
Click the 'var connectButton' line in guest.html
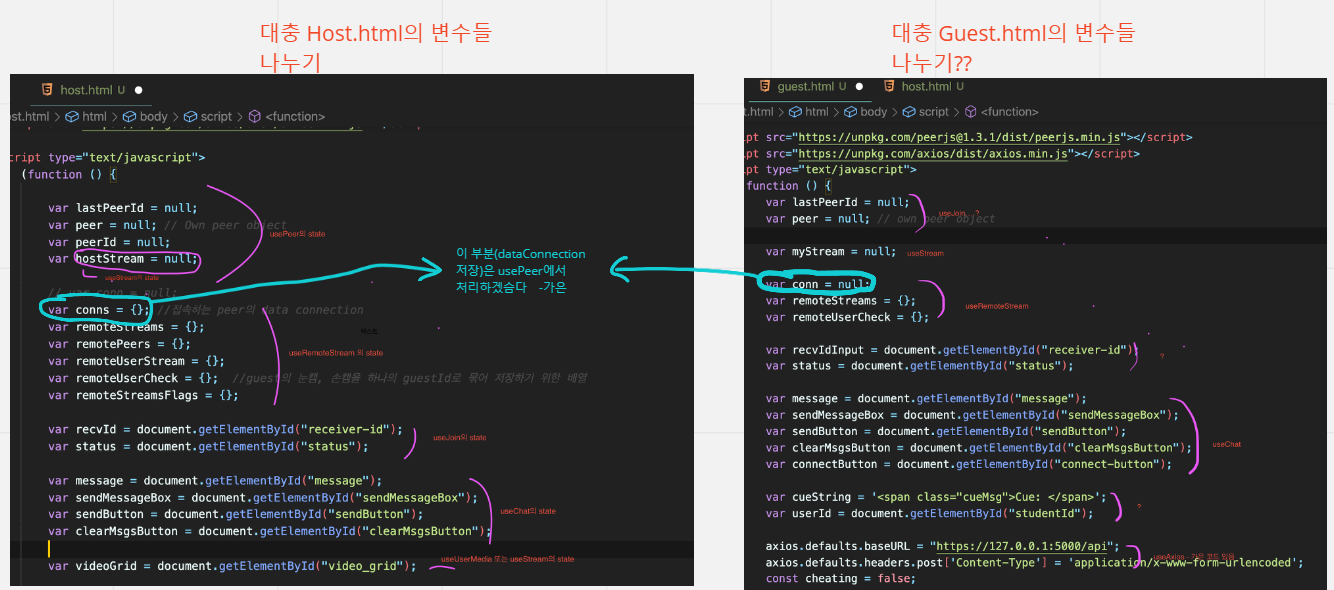click(x=969, y=464)
